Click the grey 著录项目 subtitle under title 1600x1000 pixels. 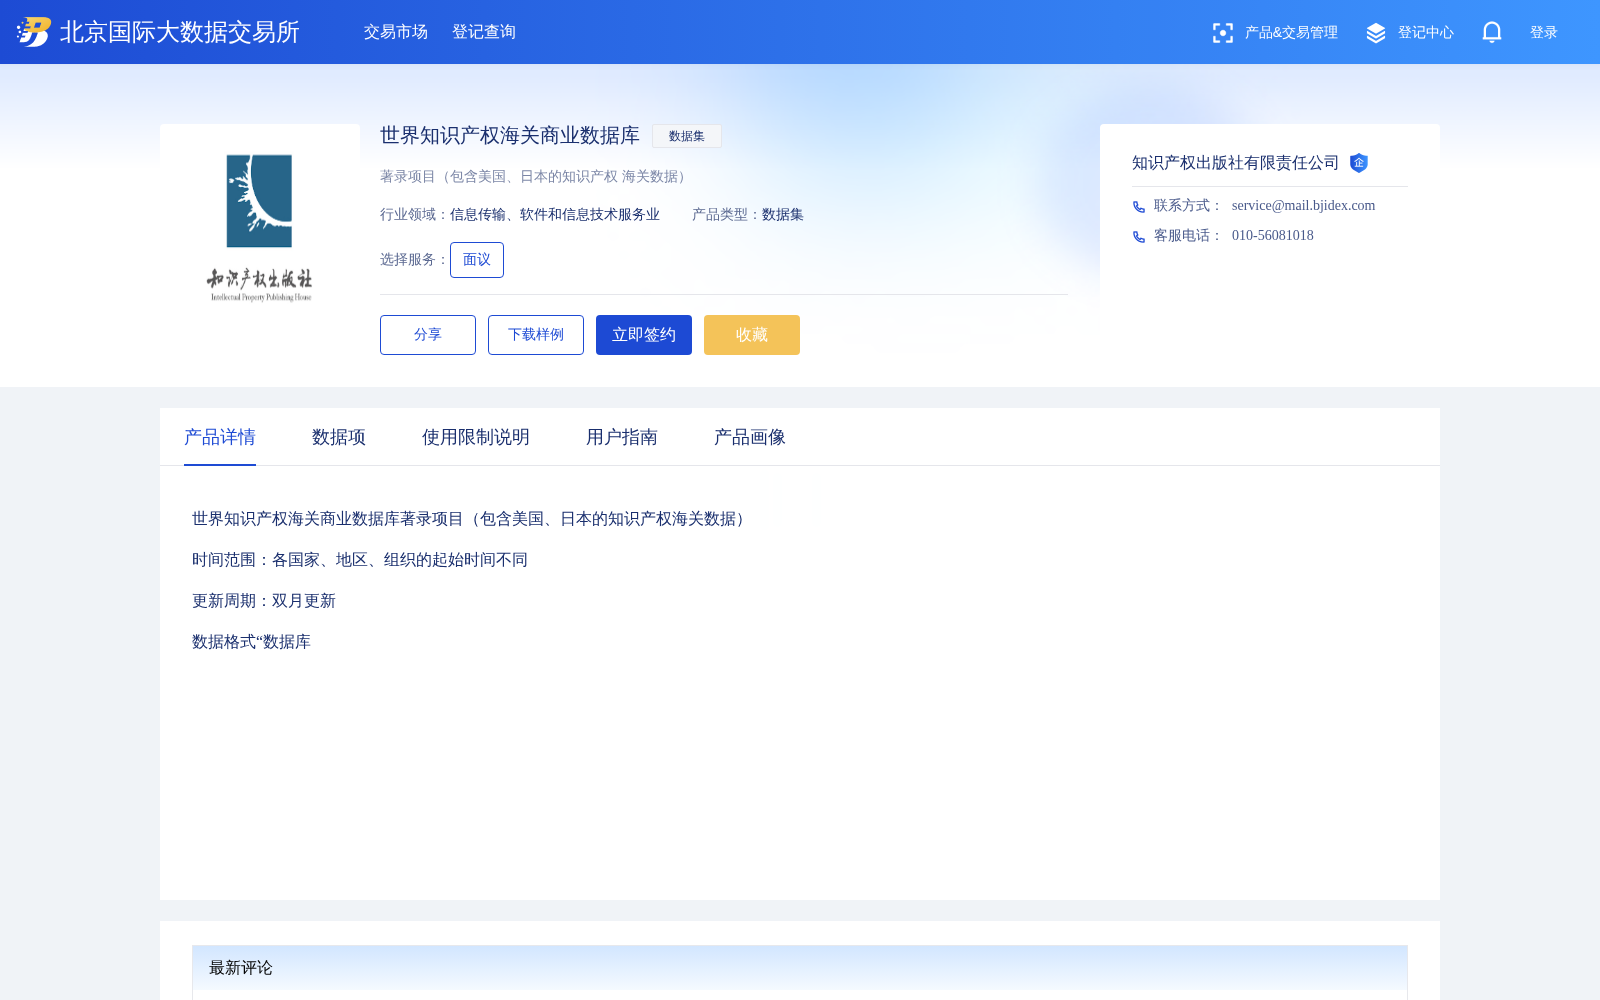536,177
